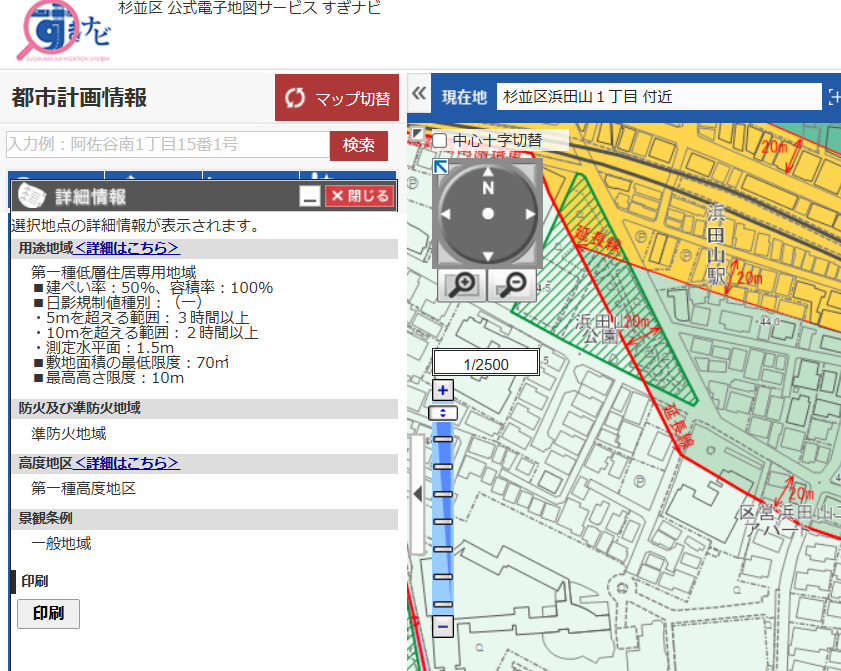The width and height of the screenshot is (841, 671).
Task: Collapse sidebar with double chevron
Action: [420, 96]
